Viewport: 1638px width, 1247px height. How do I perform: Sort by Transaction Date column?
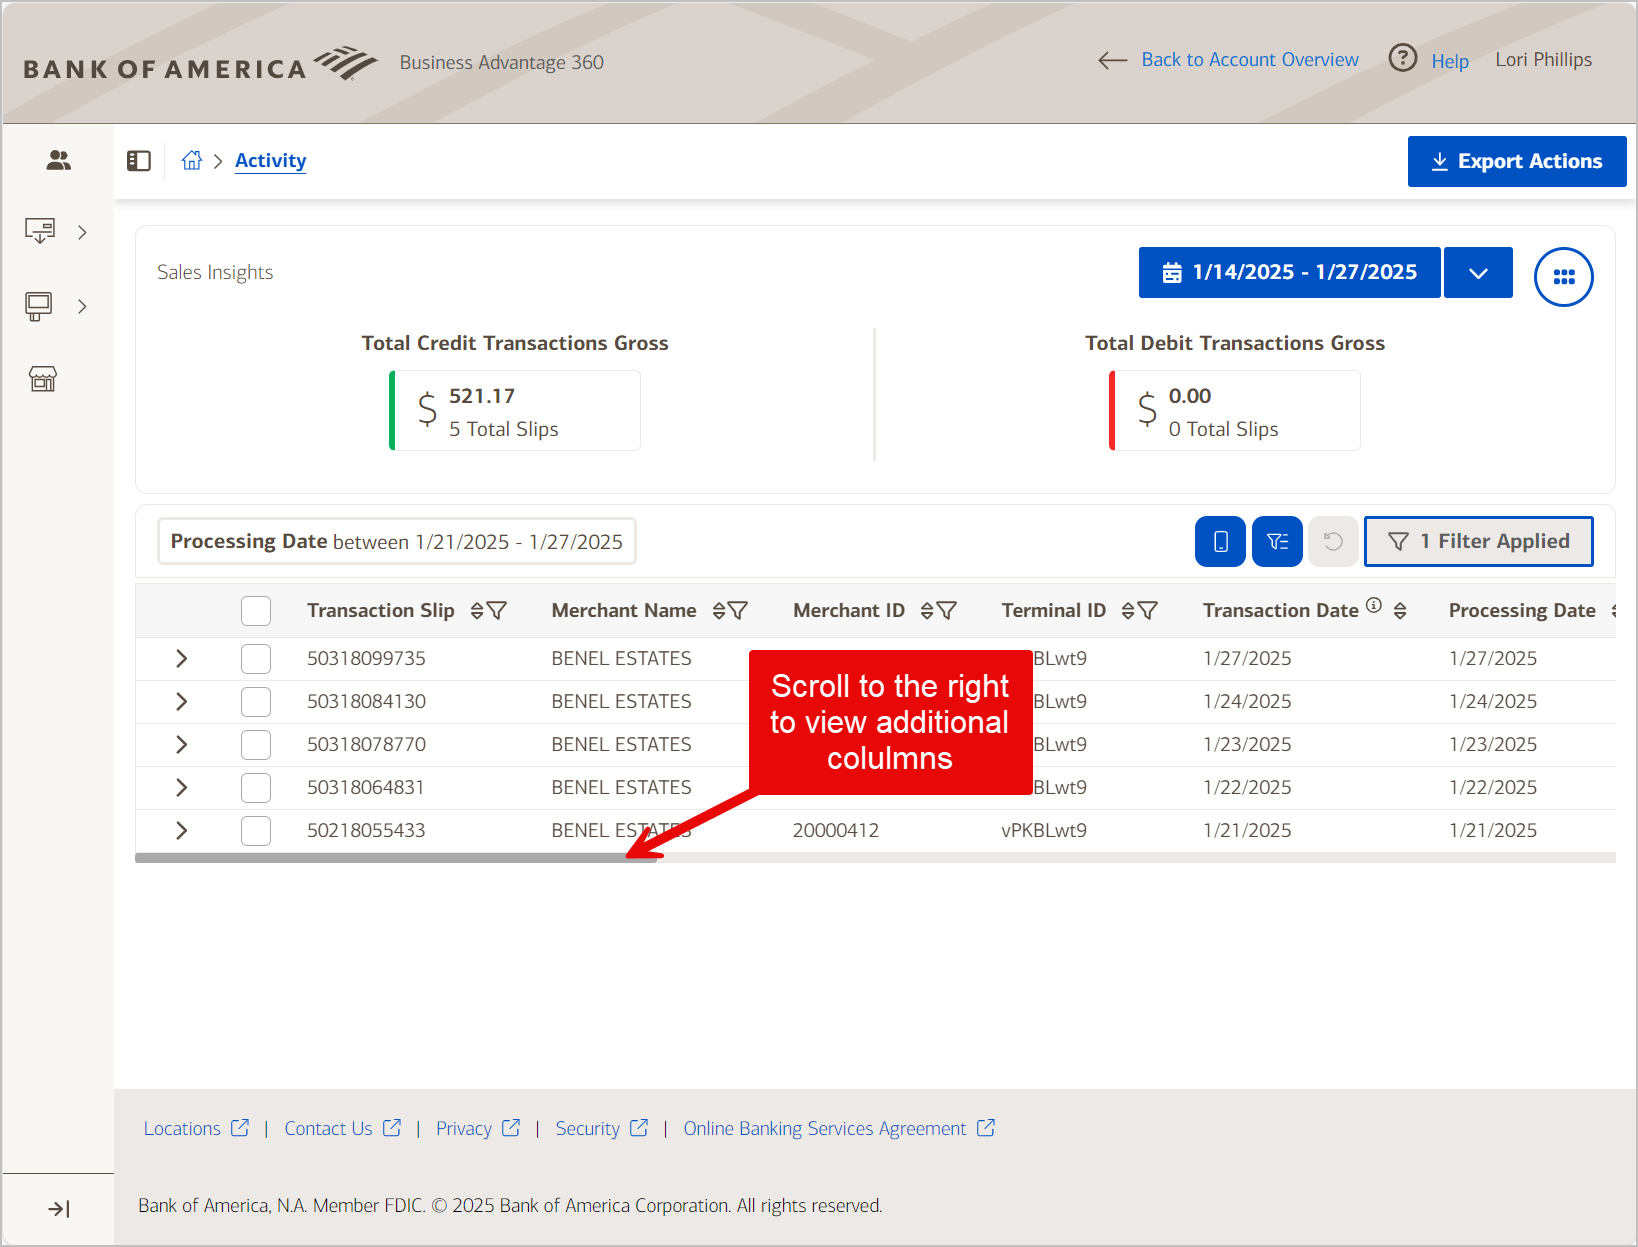(x=1400, y=611)
